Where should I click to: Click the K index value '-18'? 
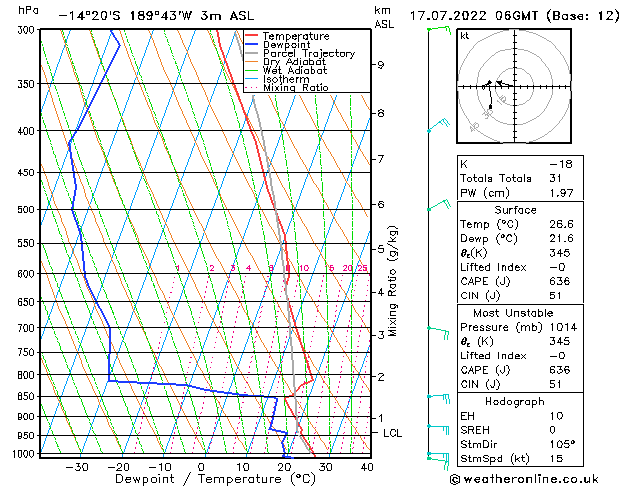tap(561, 164)
